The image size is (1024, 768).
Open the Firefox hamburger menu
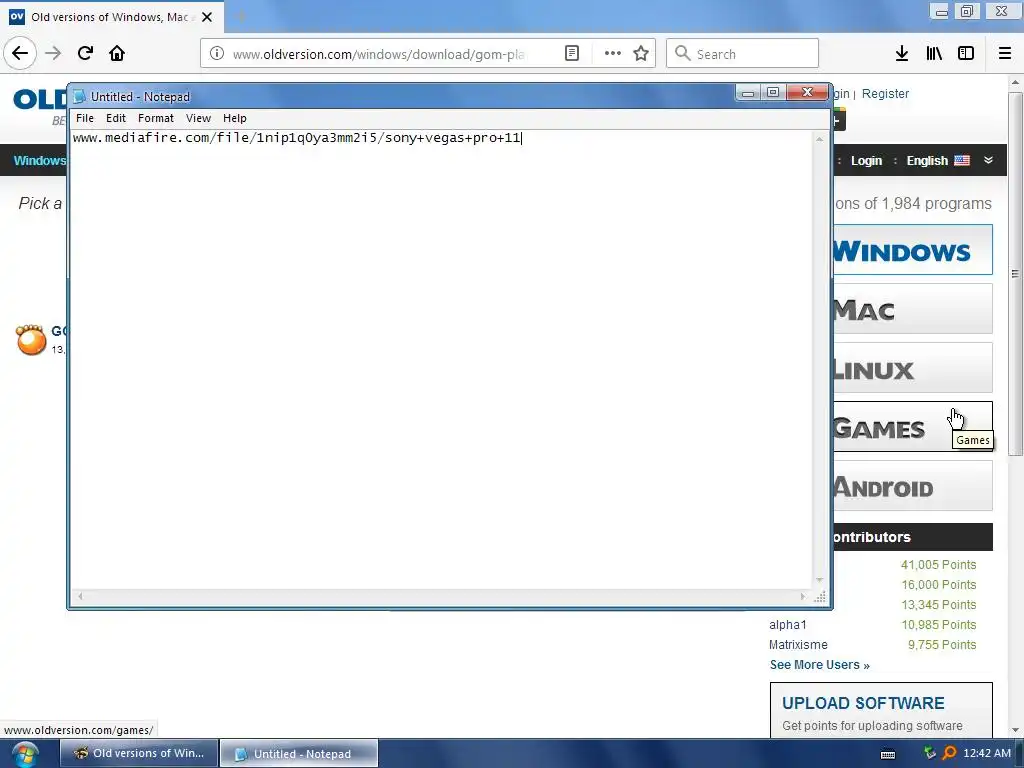(1005, 53)
